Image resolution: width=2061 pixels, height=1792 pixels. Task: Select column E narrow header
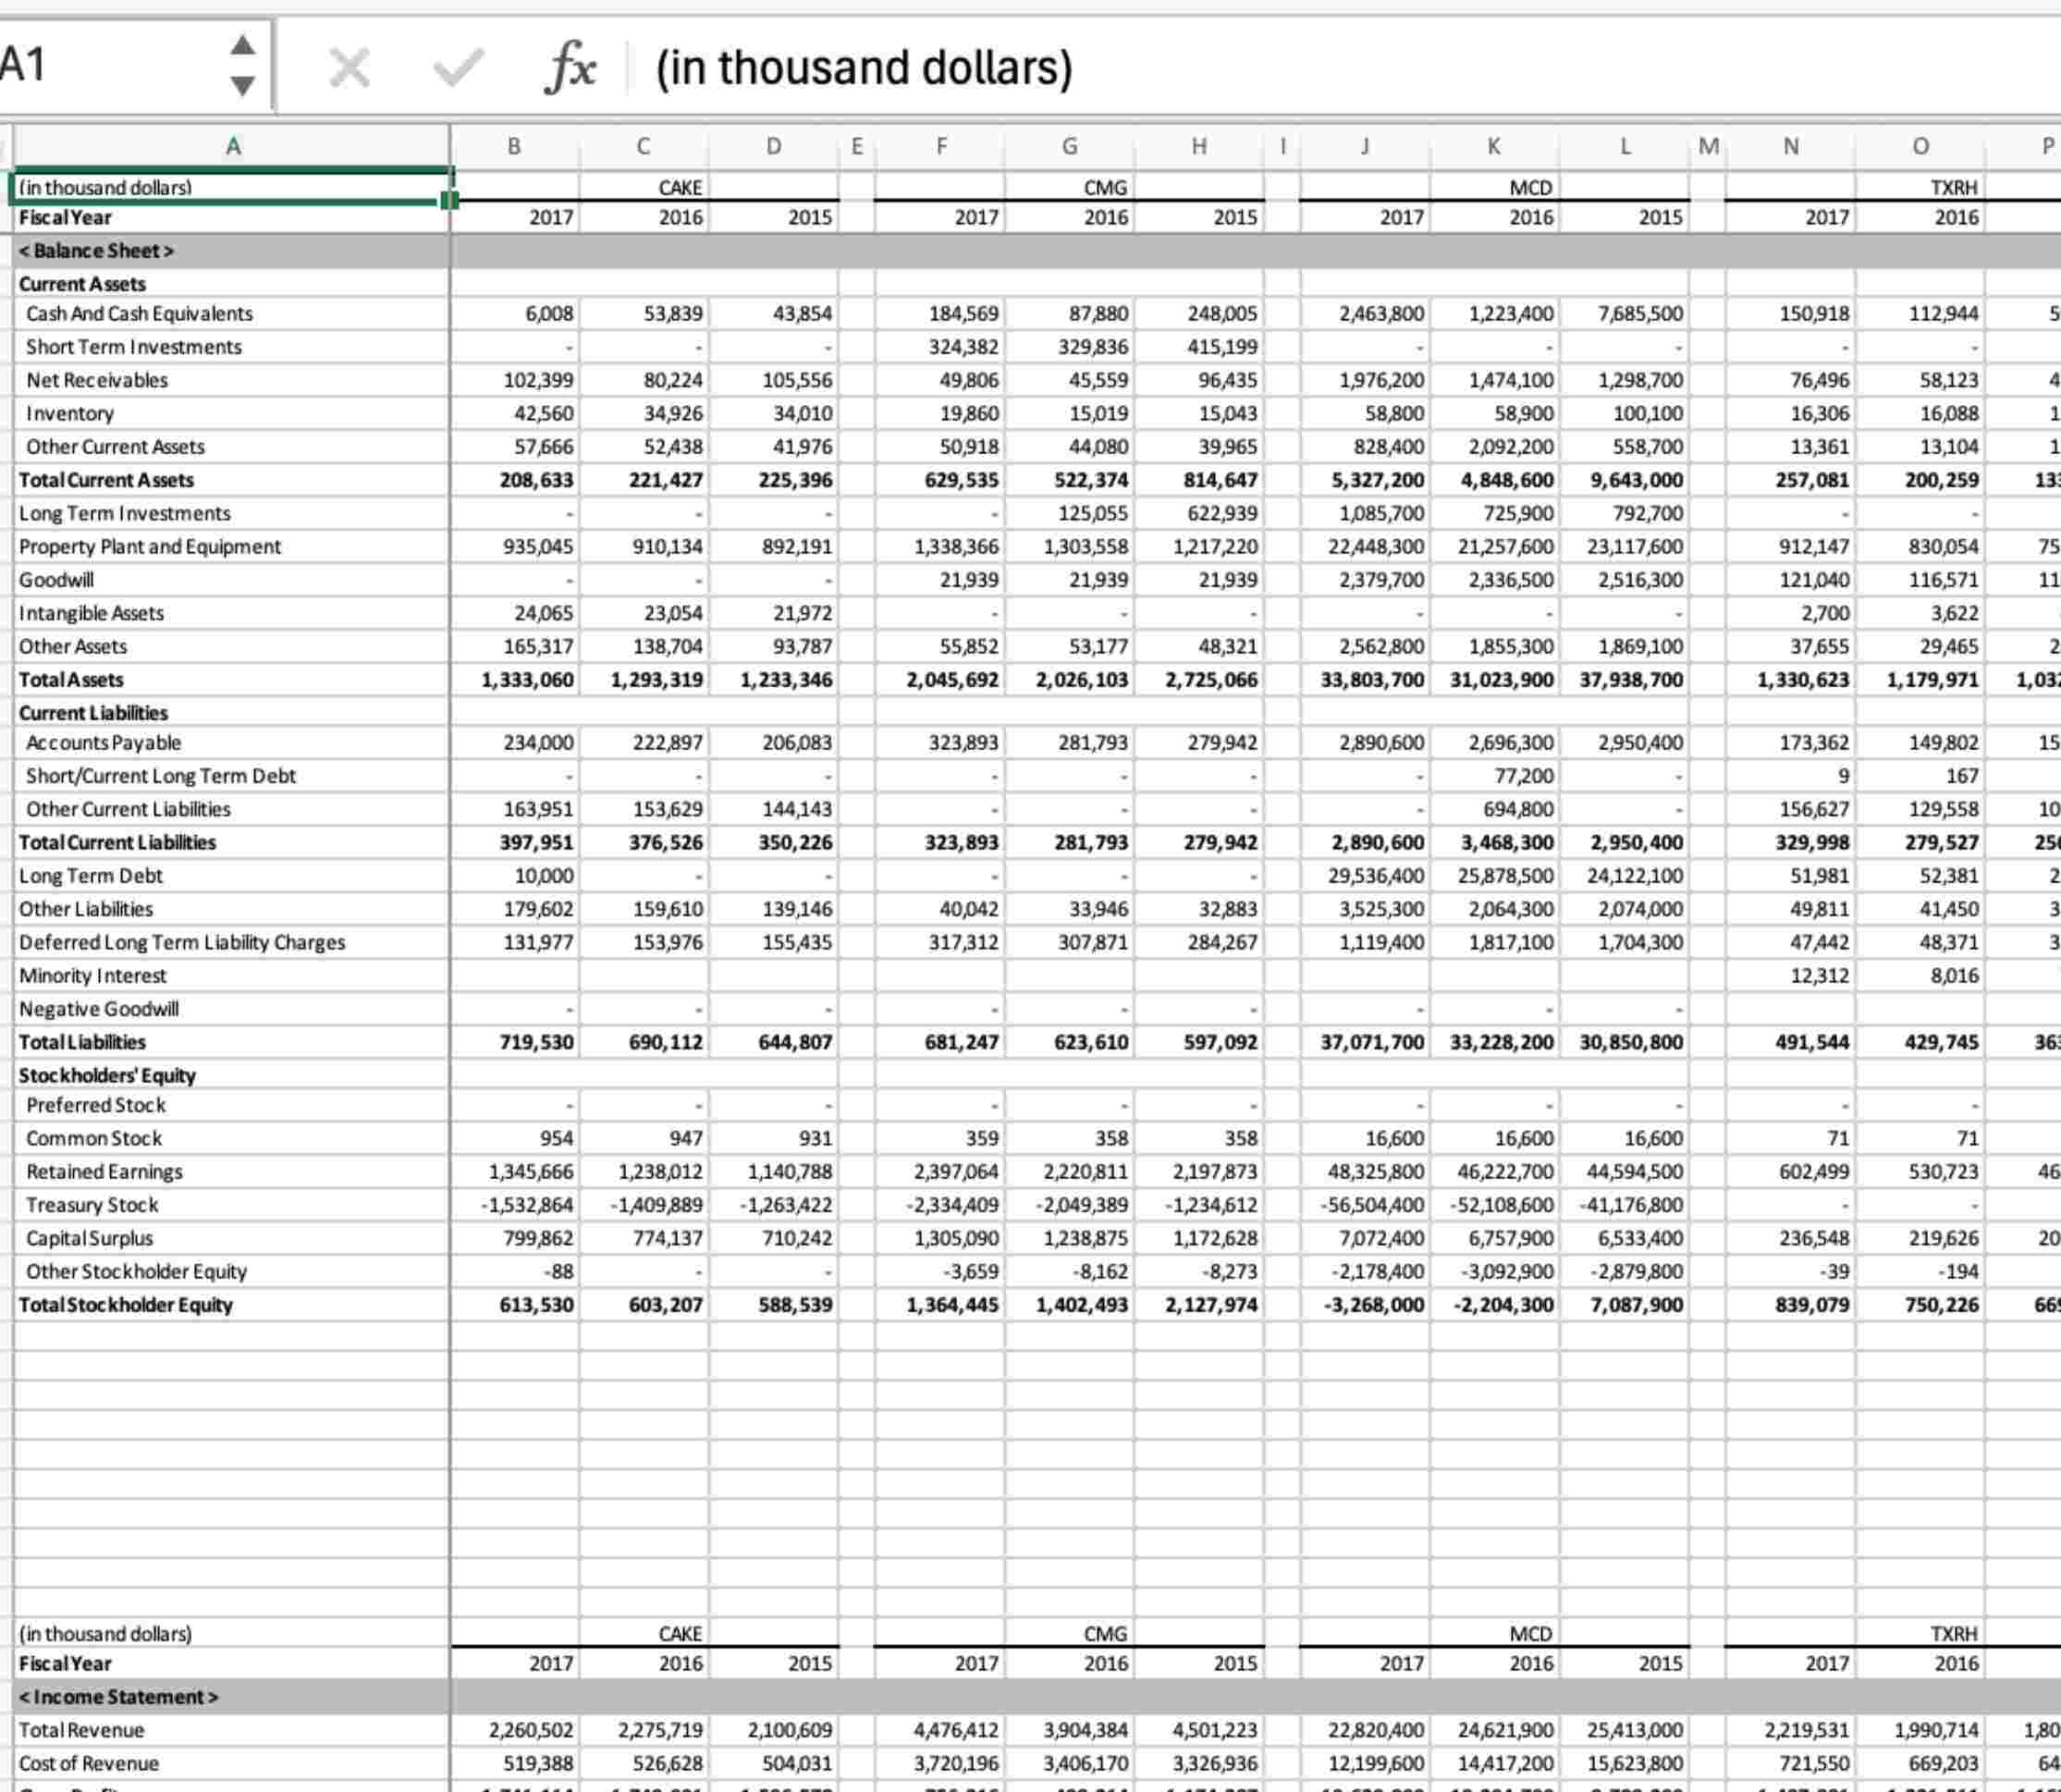pos(857,147)
